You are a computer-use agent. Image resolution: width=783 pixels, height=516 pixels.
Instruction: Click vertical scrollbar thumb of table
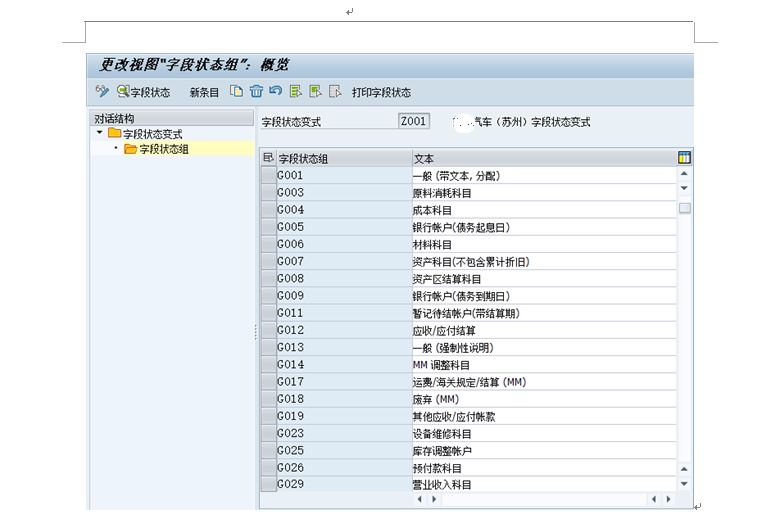tap(685, 208)
